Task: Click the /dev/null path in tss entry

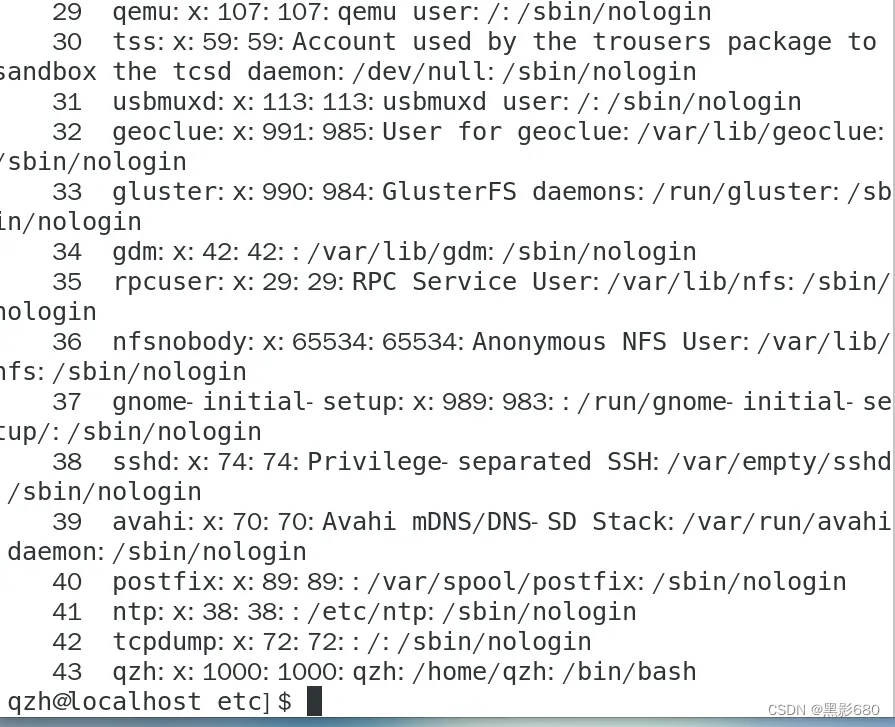Action: (x=423, y=72)
